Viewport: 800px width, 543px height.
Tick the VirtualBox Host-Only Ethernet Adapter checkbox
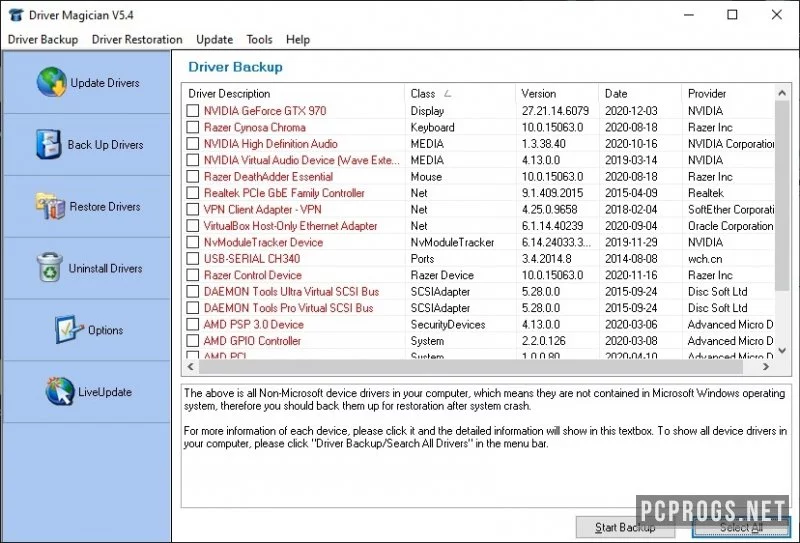[192, 226]
